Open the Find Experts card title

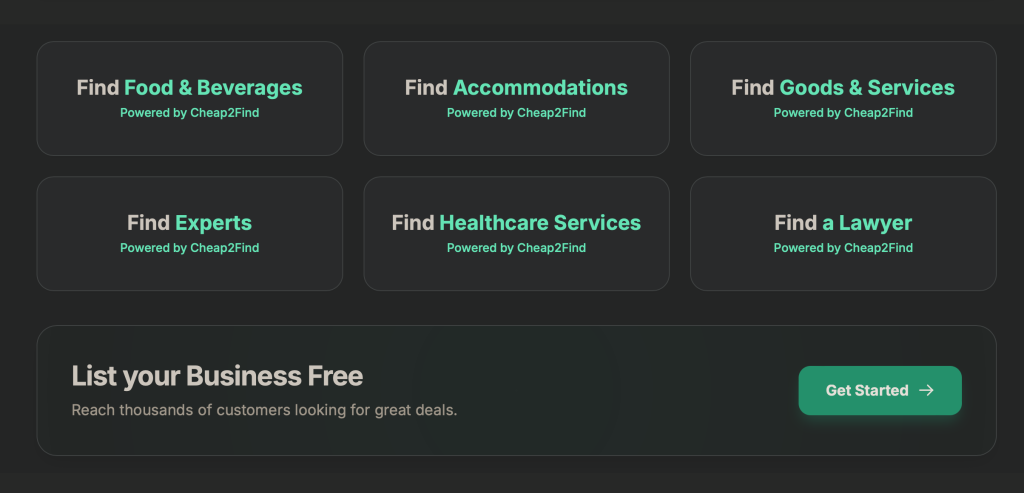pyautogui.click(x=189, y=223)
